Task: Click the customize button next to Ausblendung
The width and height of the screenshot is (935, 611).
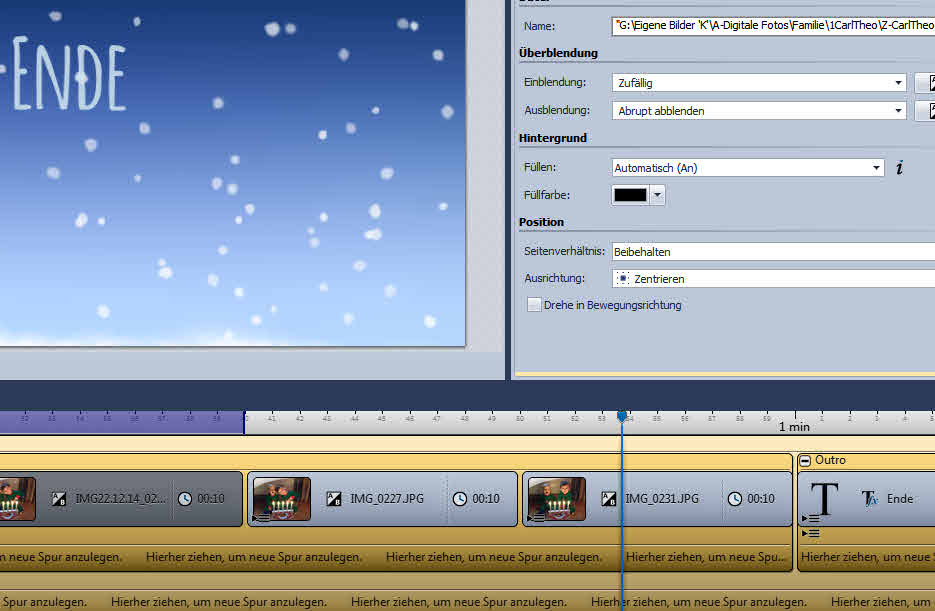Action: 925,111
